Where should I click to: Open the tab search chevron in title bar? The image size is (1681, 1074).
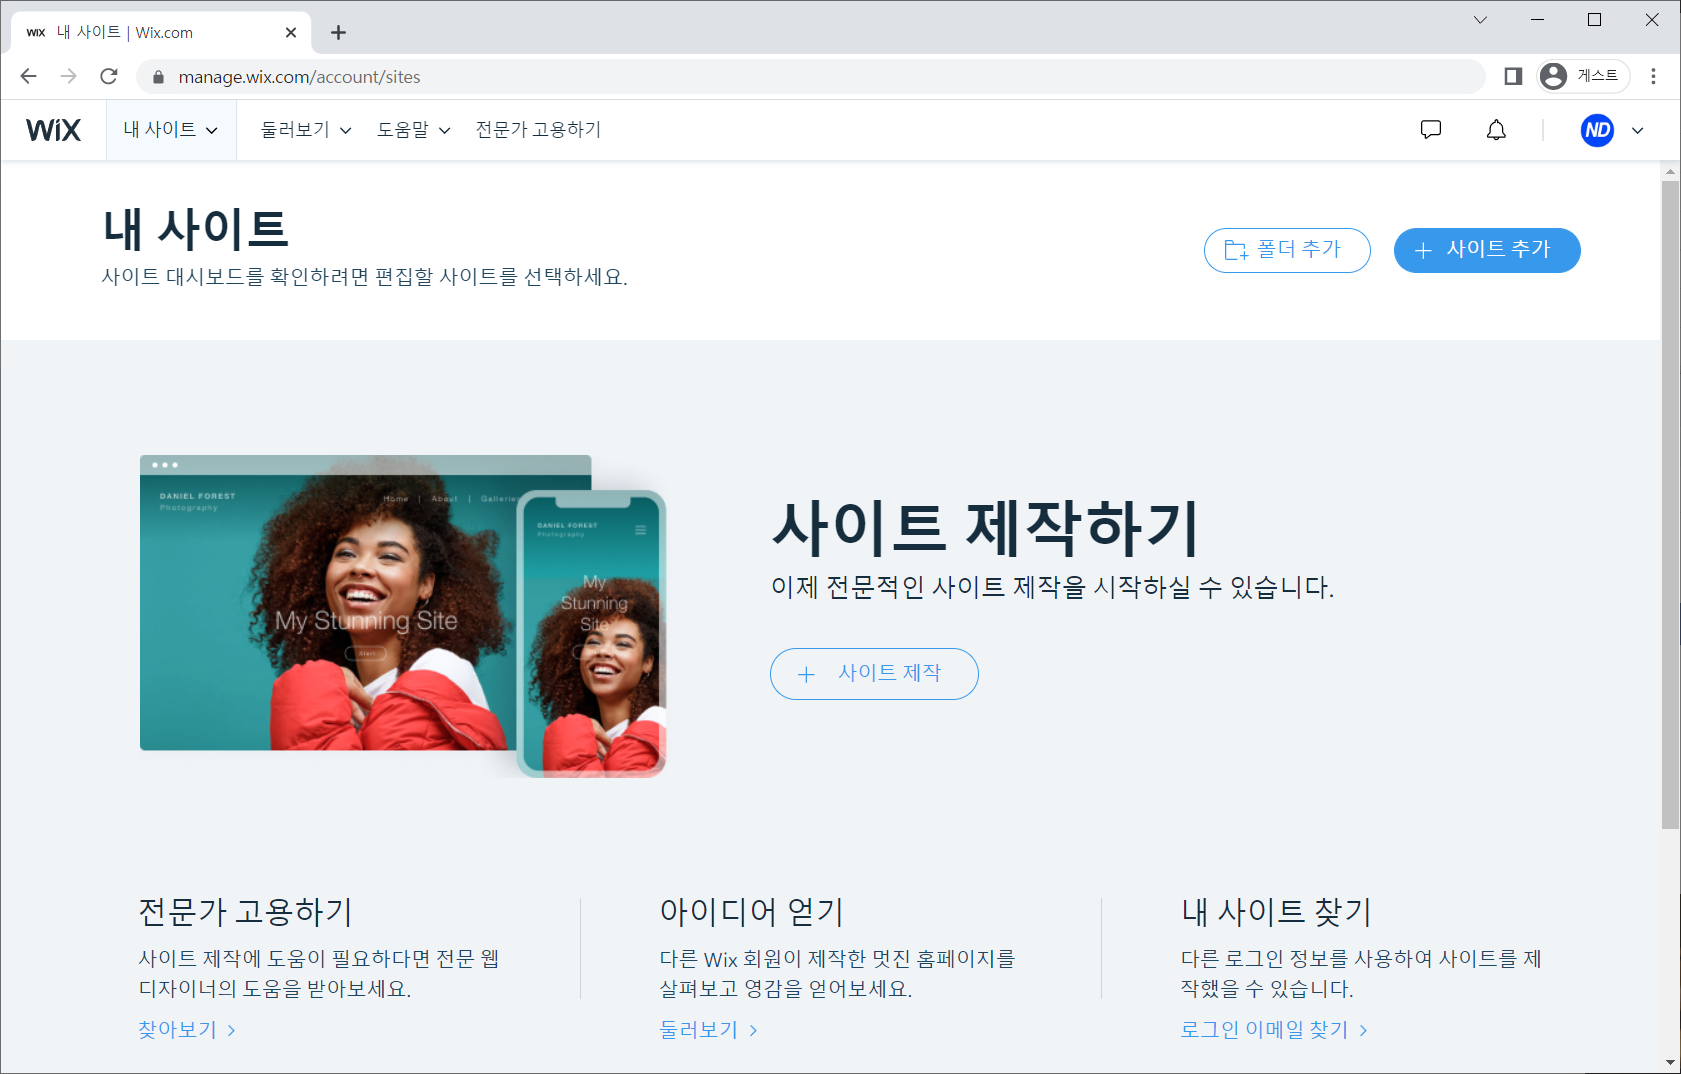point(1480,20)
